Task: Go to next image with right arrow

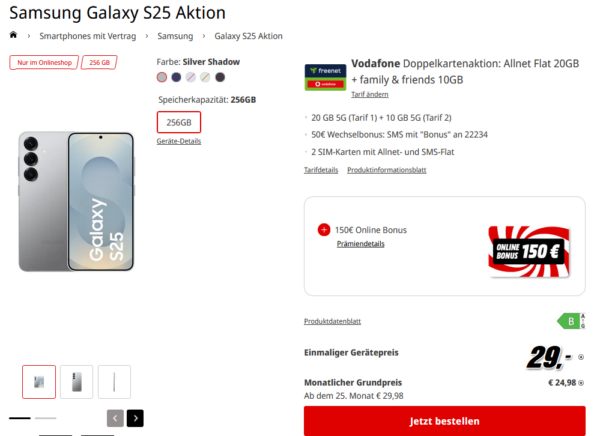Action: [135, 418]
